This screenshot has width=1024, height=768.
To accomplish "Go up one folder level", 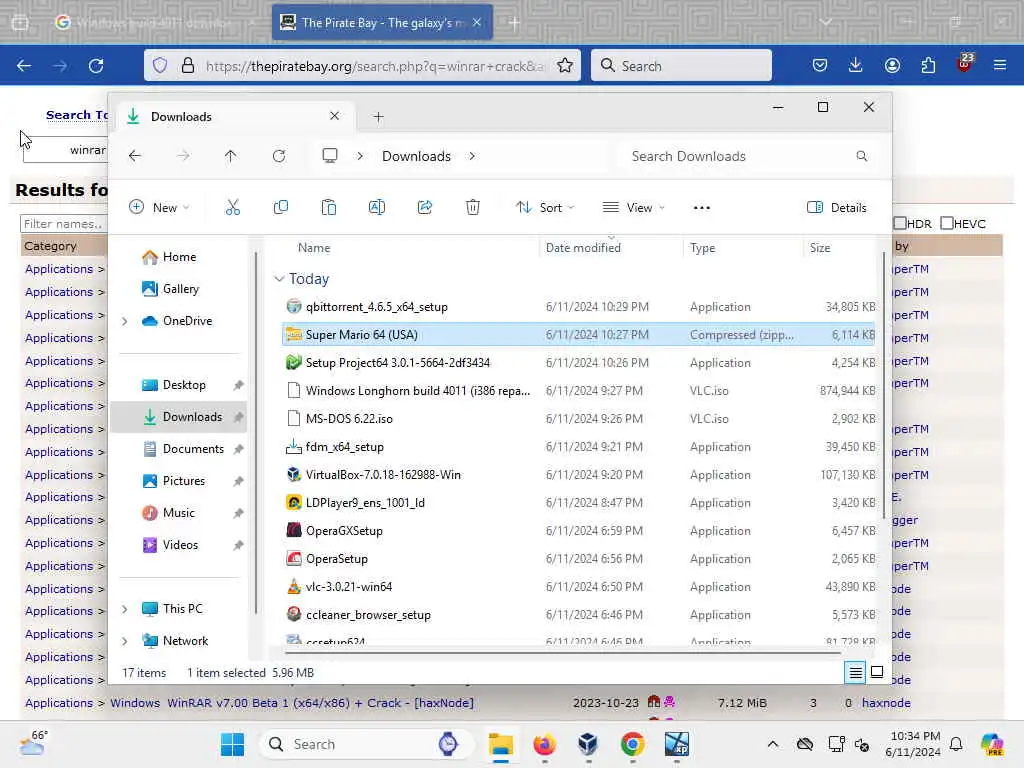I will (x=231, y=156).
